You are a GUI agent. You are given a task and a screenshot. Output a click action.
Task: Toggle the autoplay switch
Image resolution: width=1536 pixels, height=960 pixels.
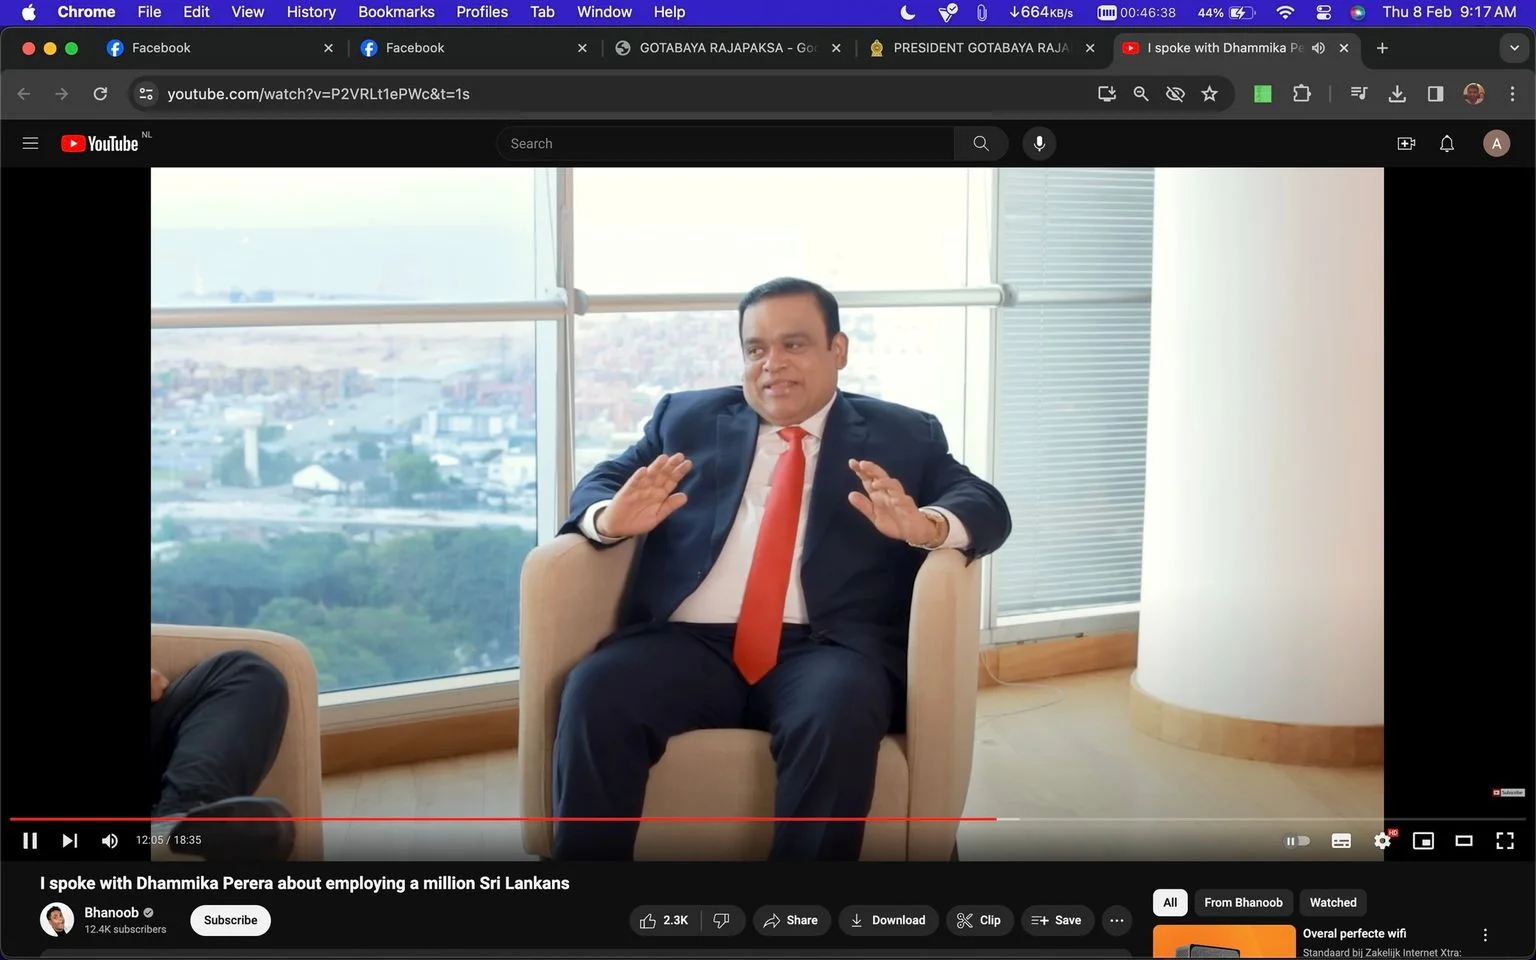pos(1297,841)
